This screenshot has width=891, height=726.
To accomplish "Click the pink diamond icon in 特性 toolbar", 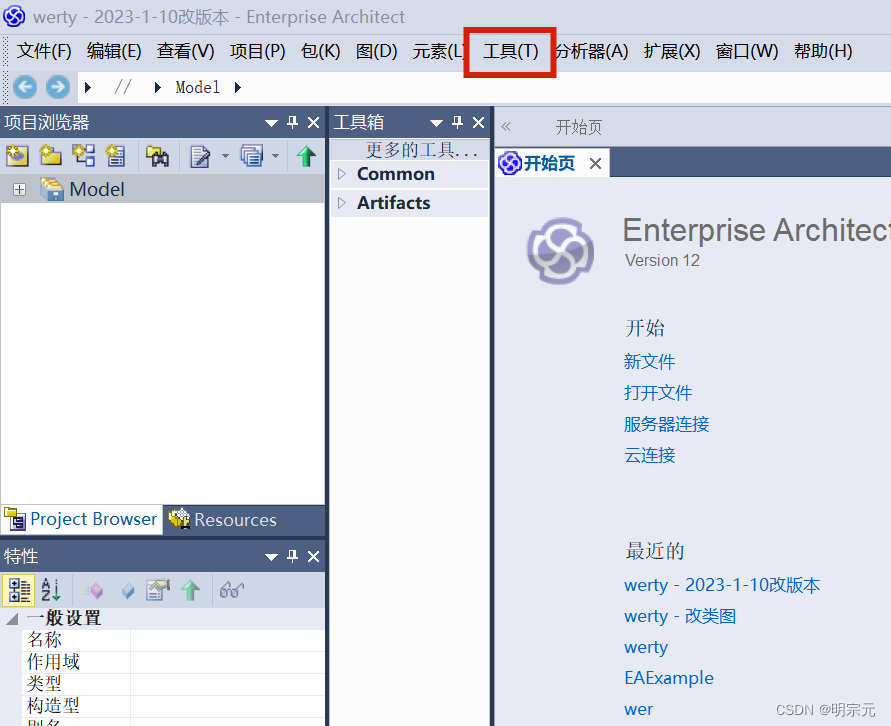I will coord(93,591).
